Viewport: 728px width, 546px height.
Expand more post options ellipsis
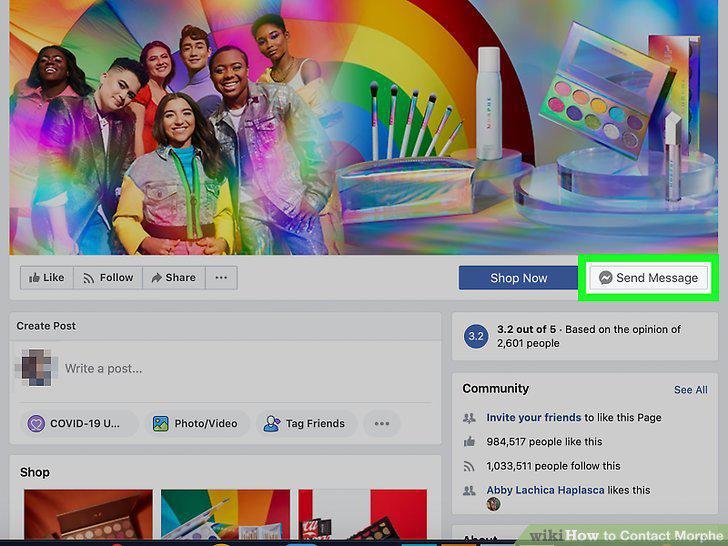382,423
